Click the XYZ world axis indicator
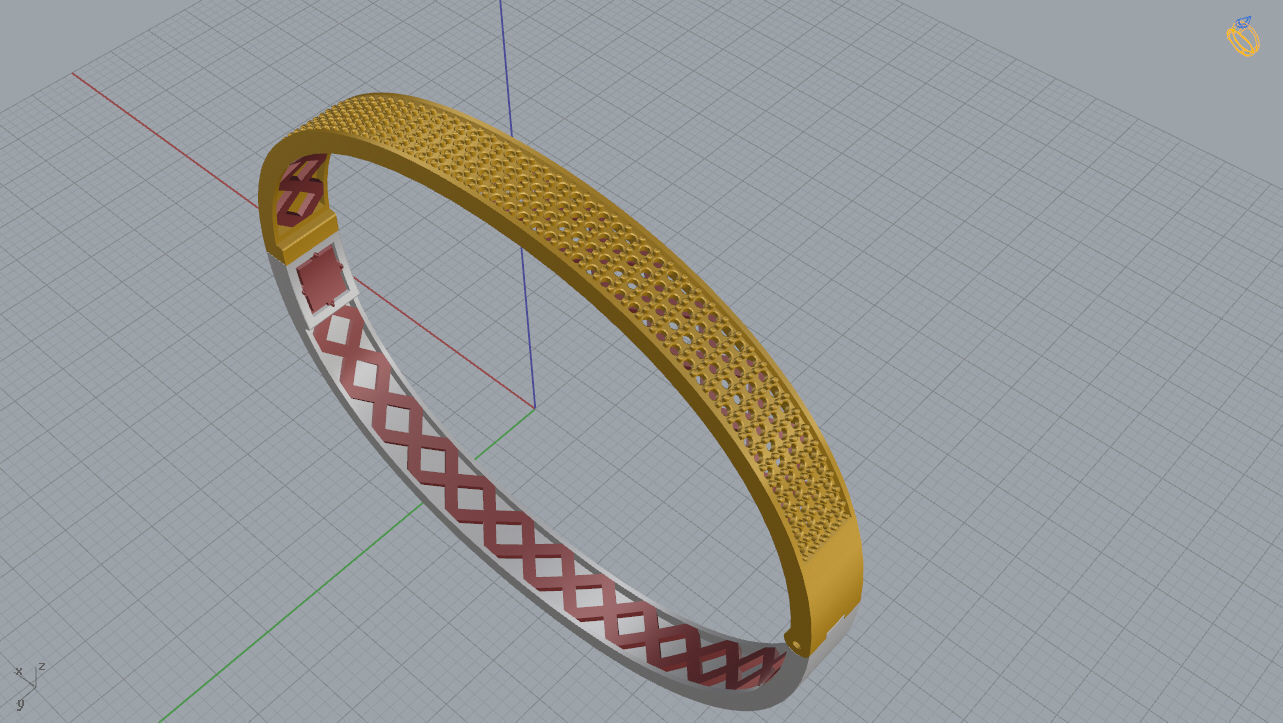Viewport: 1283px width, 723px height. coord(31,684)
